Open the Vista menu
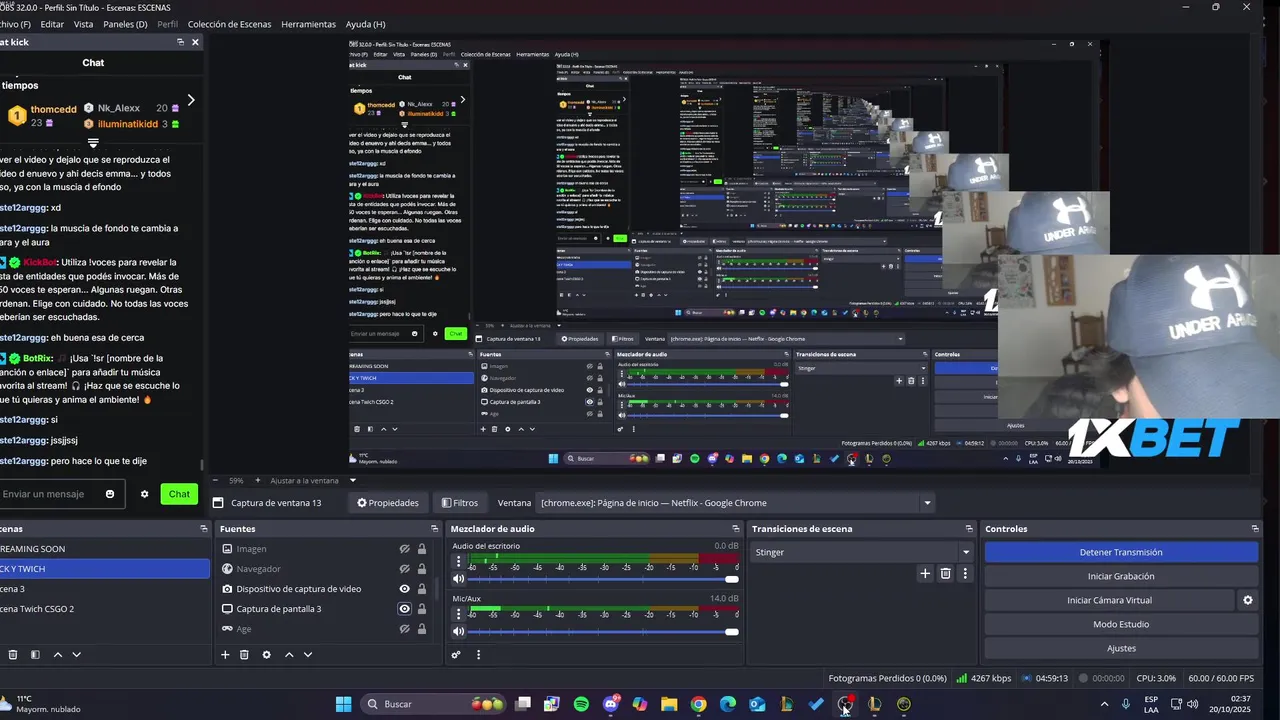The width and height of the screenshot is (1280, 720). pos(83,24)
